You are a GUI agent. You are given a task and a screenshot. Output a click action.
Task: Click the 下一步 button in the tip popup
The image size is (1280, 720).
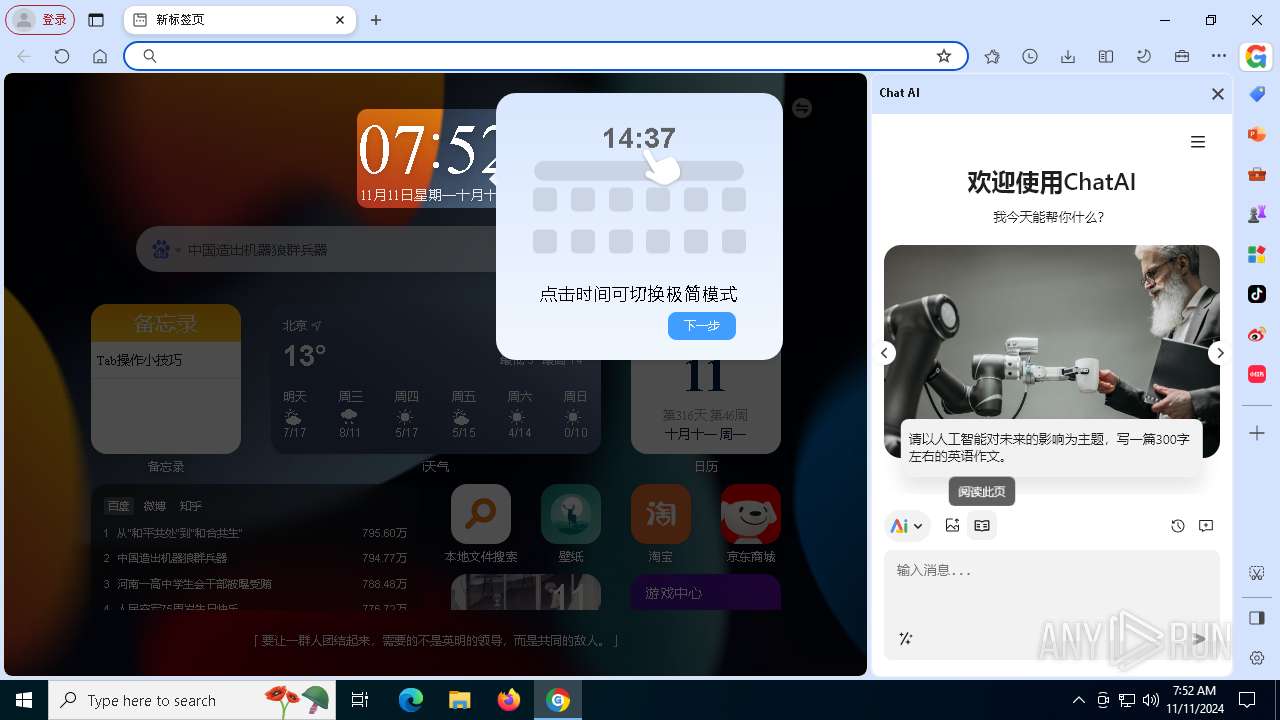[702, 326]
